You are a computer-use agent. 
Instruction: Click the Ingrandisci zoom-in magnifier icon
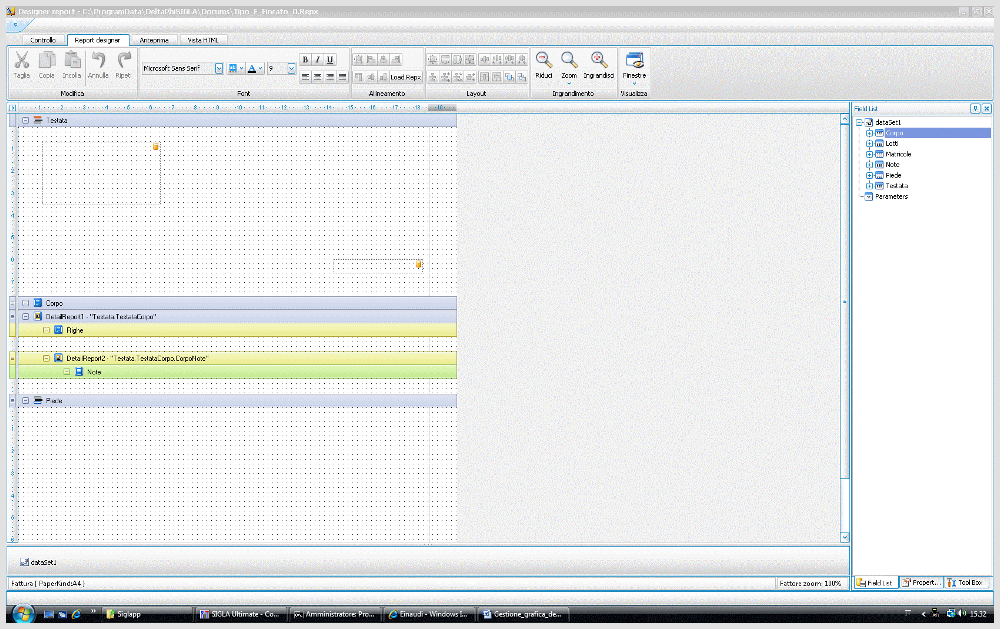pyautogui.click(x=598, y=60)
